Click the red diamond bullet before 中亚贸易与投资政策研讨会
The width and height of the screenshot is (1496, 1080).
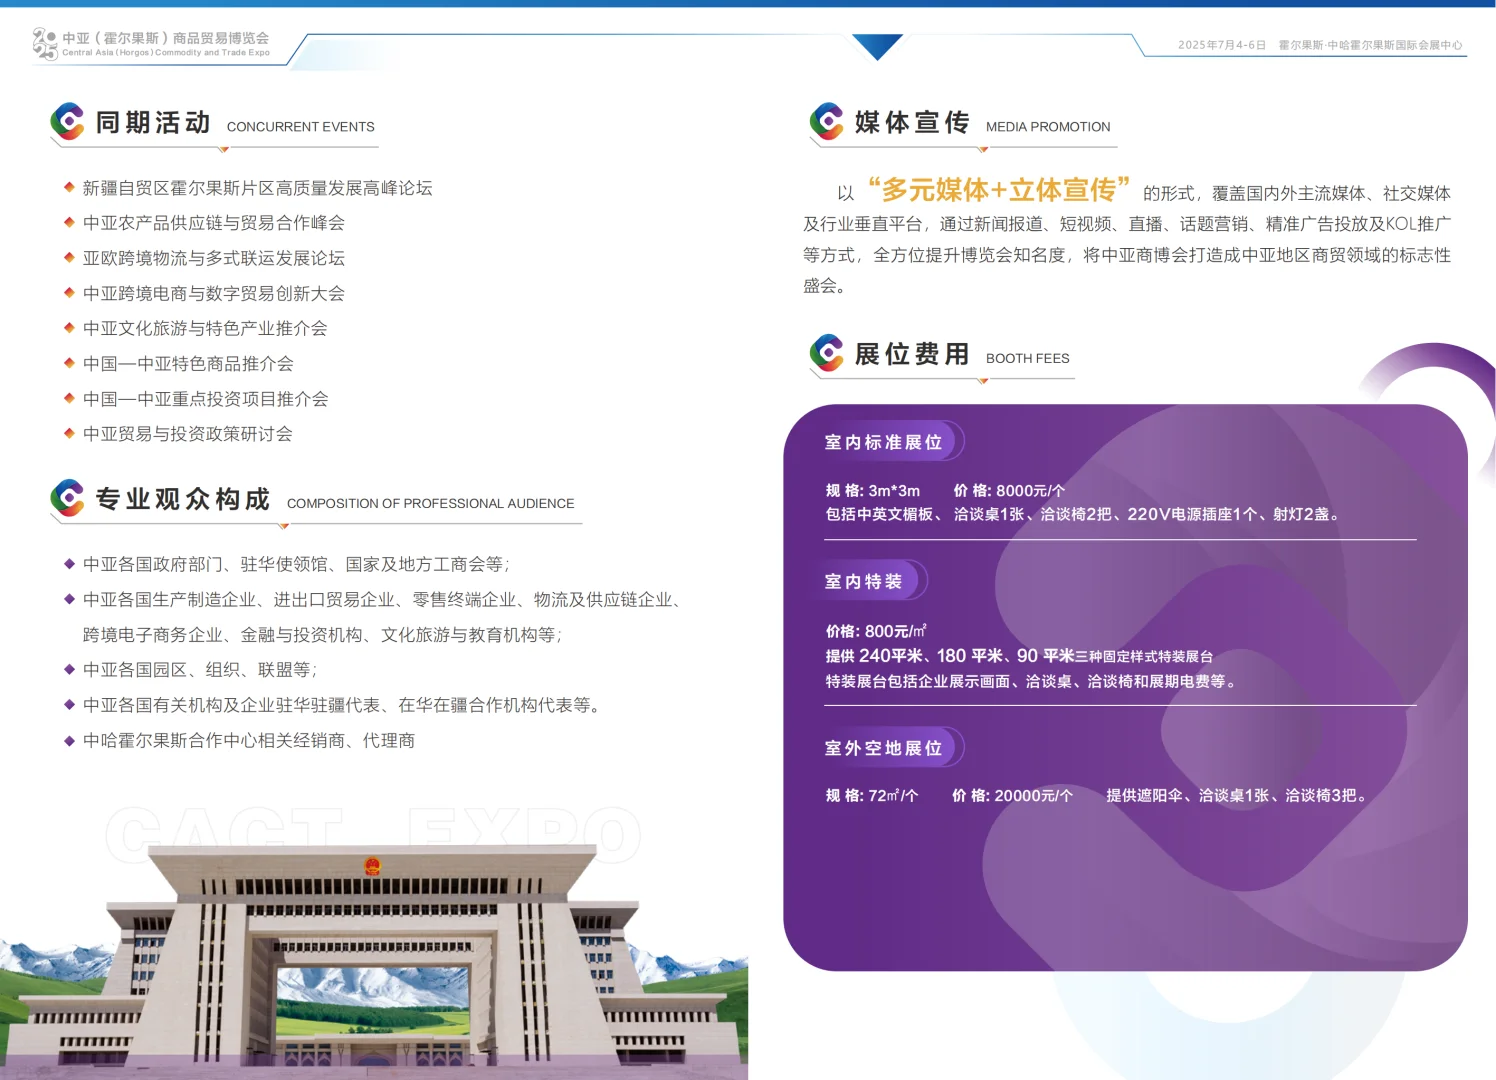tap(68, 434)
